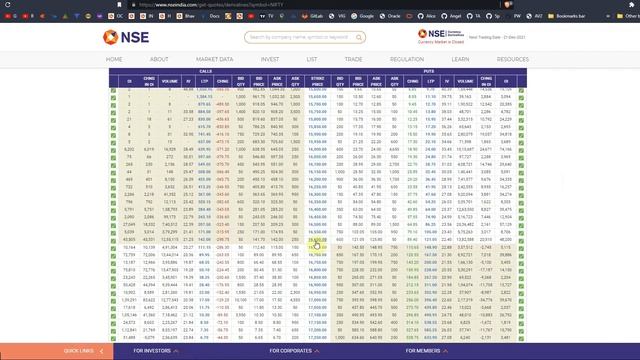
Task: Expand the FOR CORPORATES footer section
Action: [x=294, y=351]
